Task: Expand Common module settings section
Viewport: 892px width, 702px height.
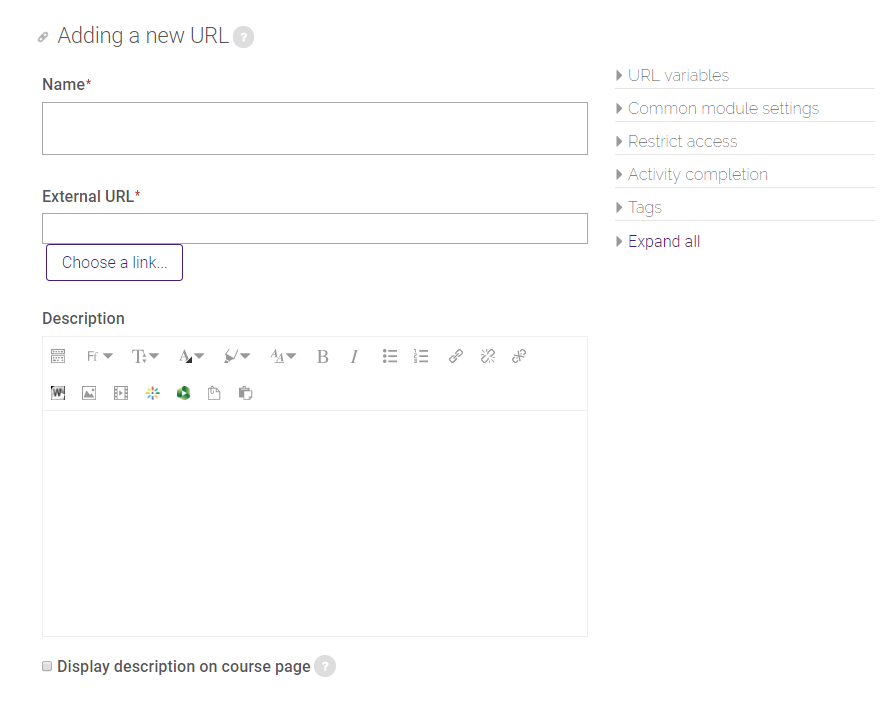Action: point(717,108)
